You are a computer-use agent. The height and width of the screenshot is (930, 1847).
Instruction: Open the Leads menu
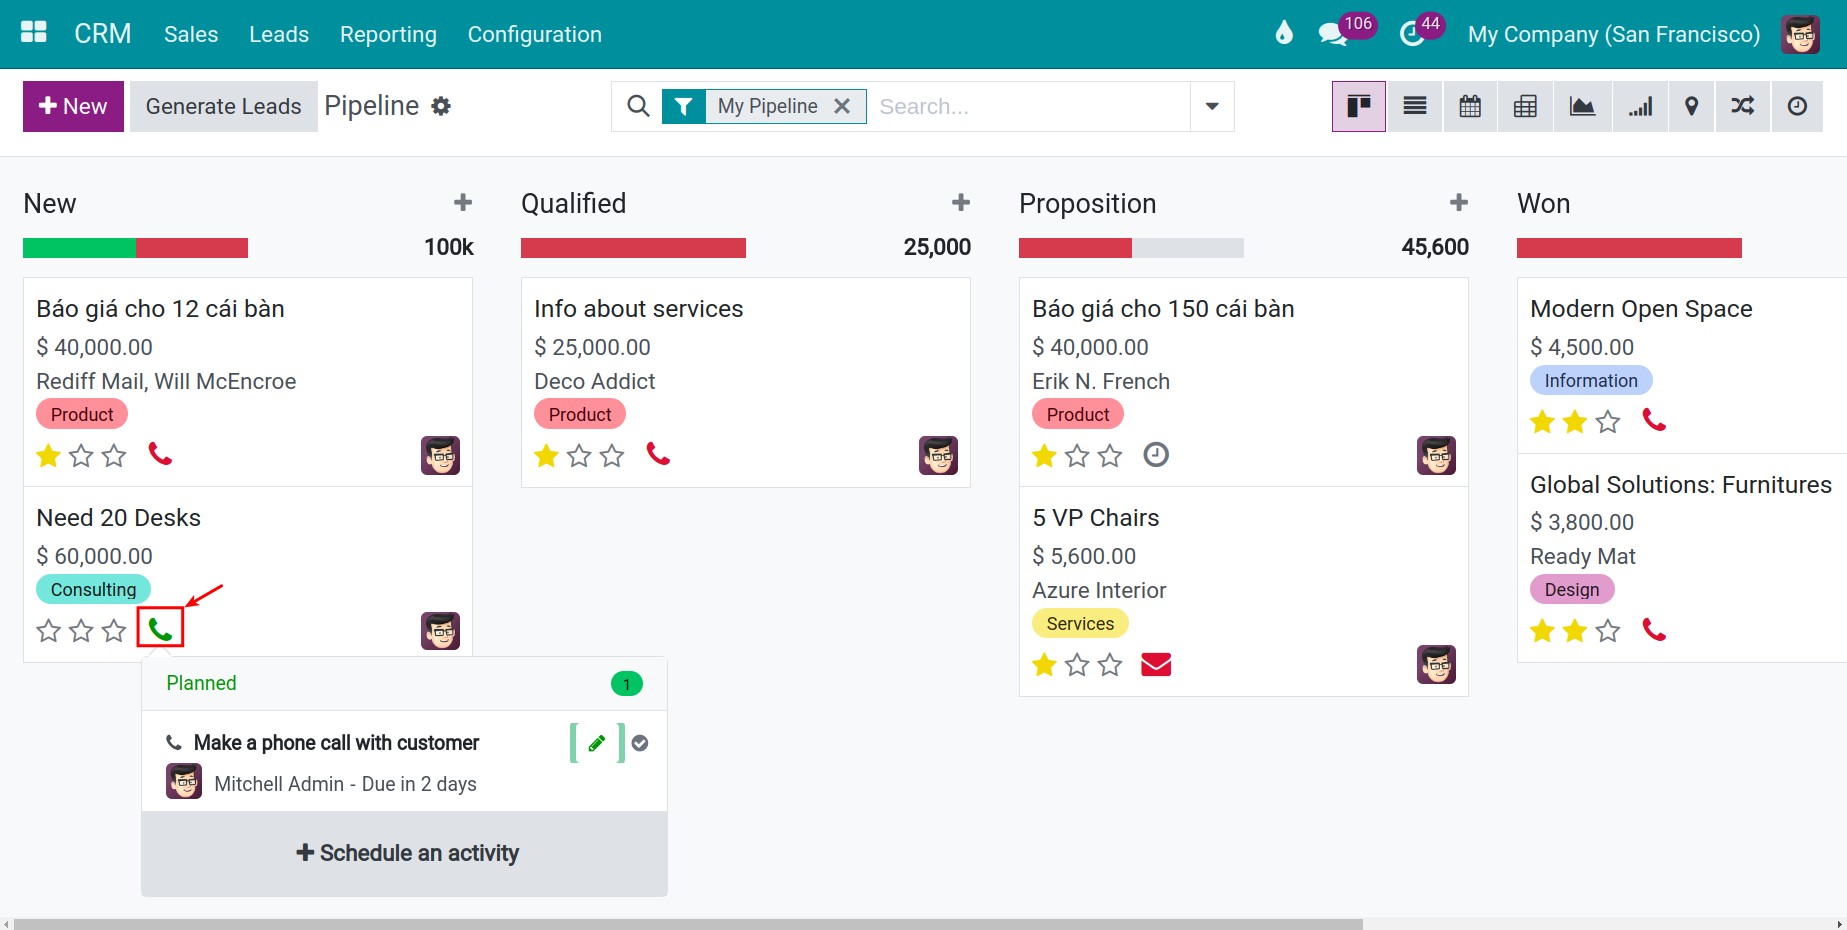point(279,34)
